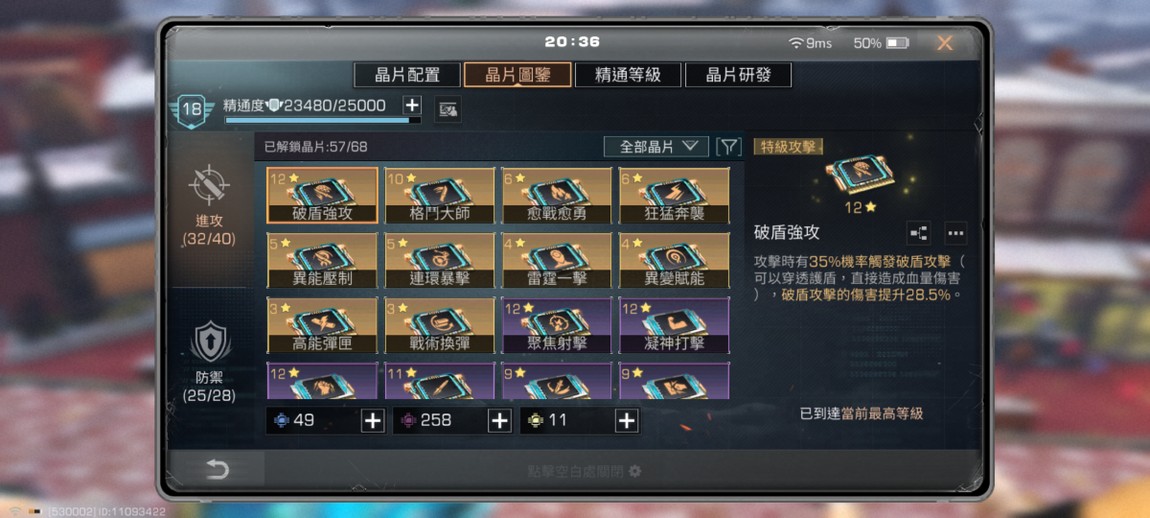Open the 晶片研發 tab
Image resolution: width=1150 pixels, height=518 pixels.
(x=739, y=75)
